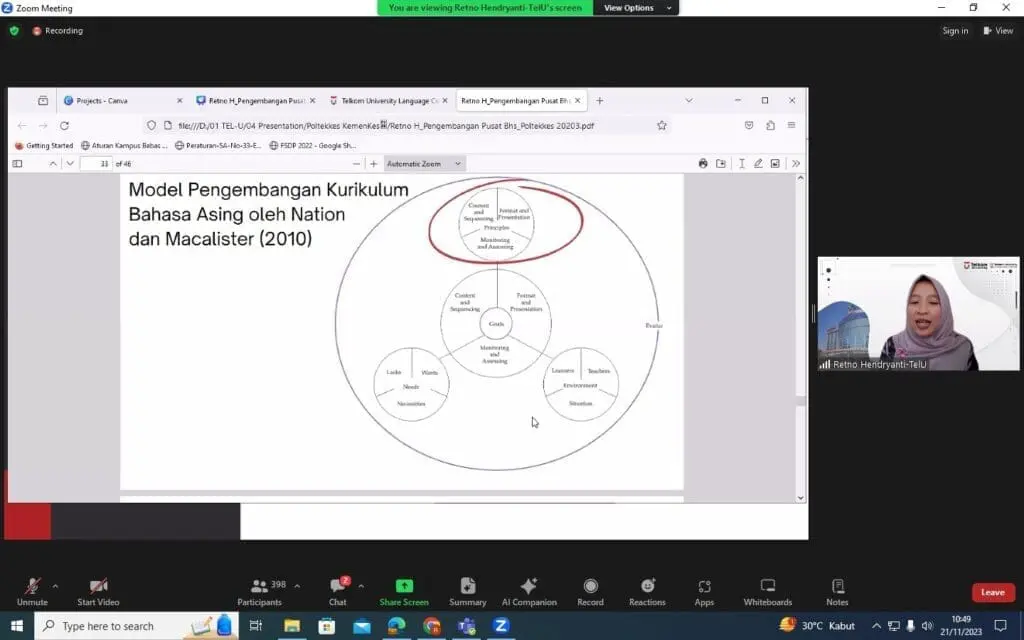Expand the Participants options arrow

297,586
